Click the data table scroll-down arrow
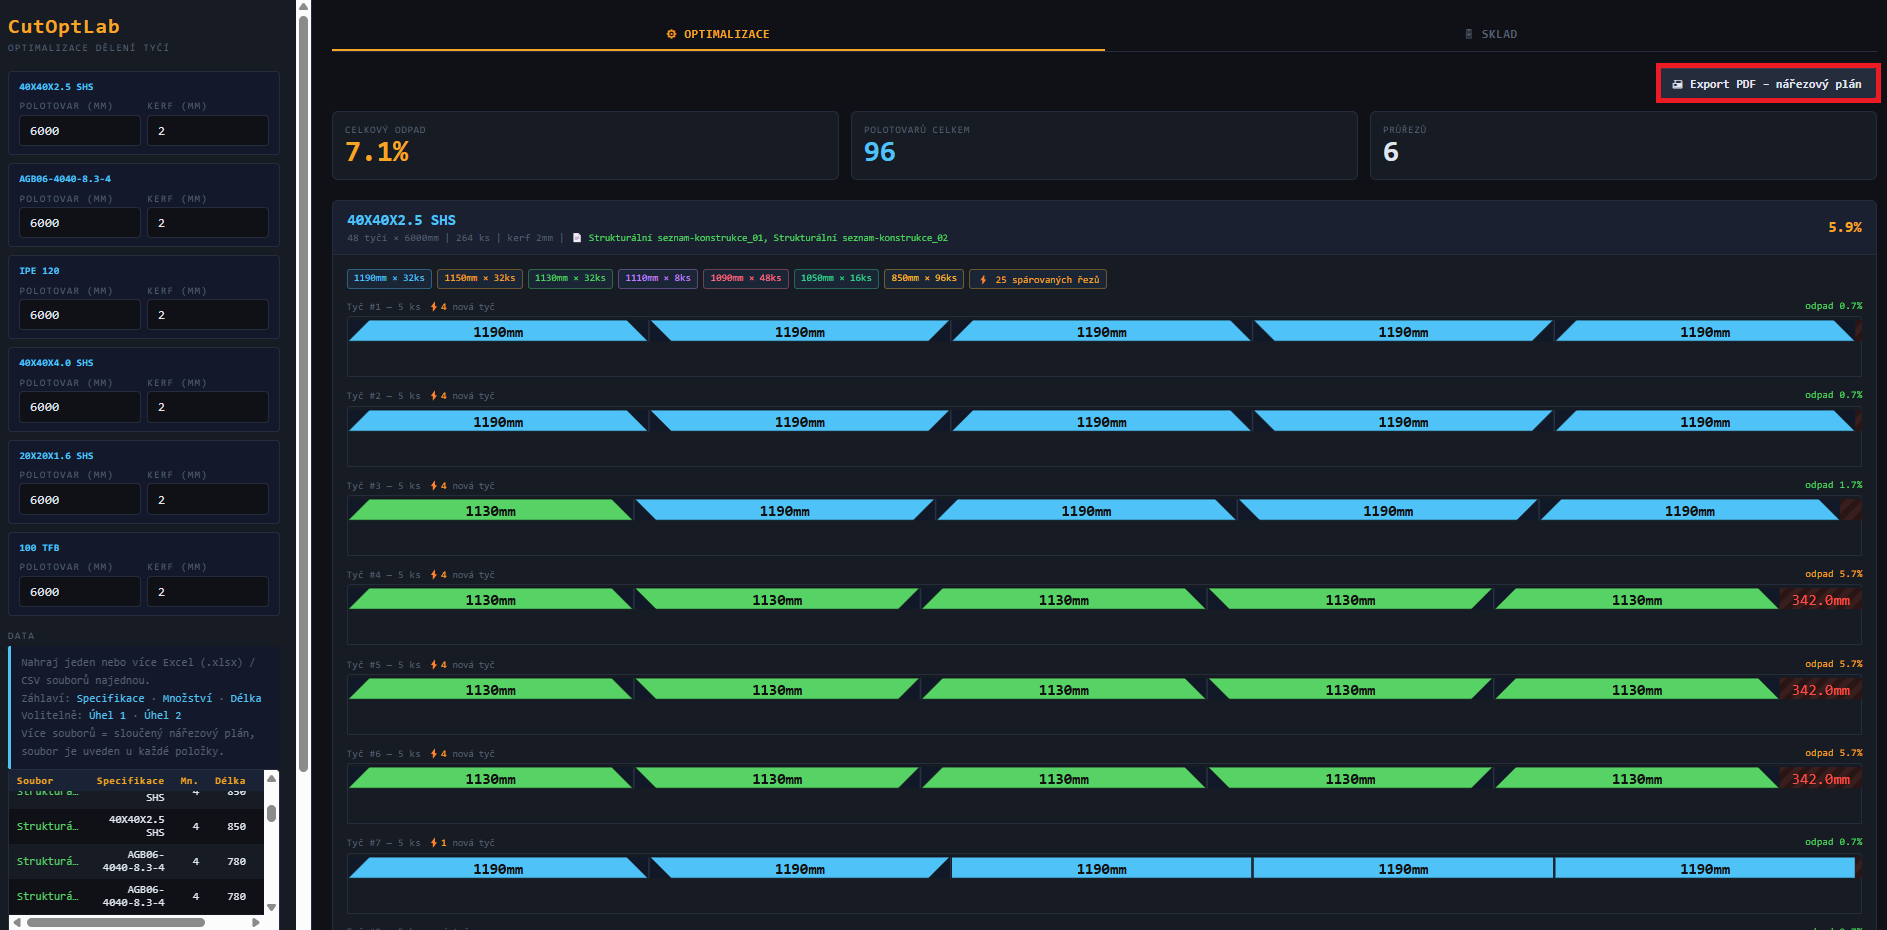1887x930 pixels. [271, 907]
